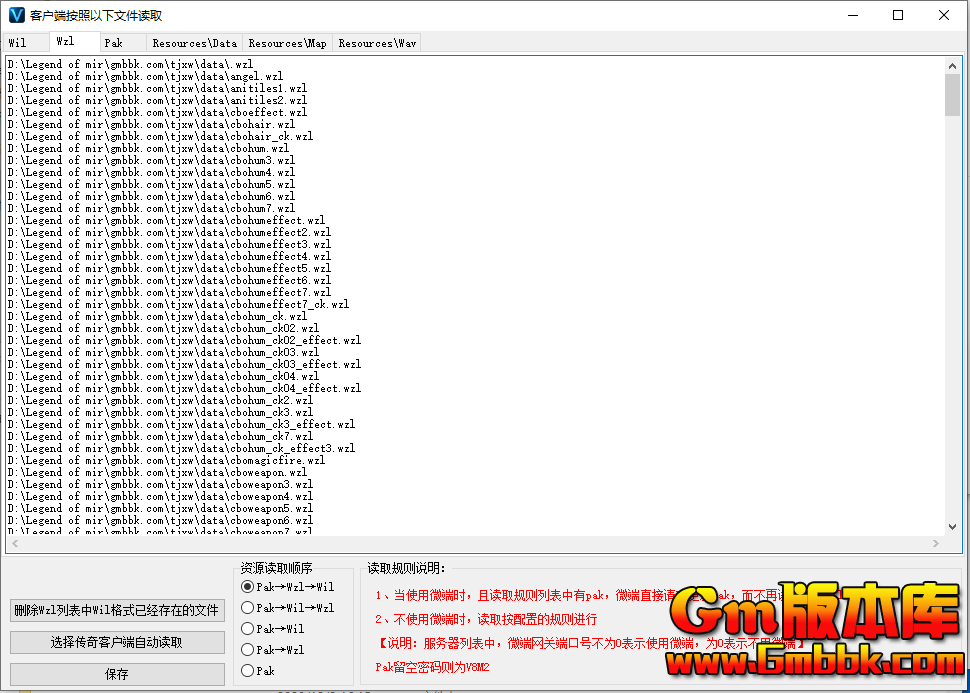
Task: Open the Pak tab
Action: point(114,43)
